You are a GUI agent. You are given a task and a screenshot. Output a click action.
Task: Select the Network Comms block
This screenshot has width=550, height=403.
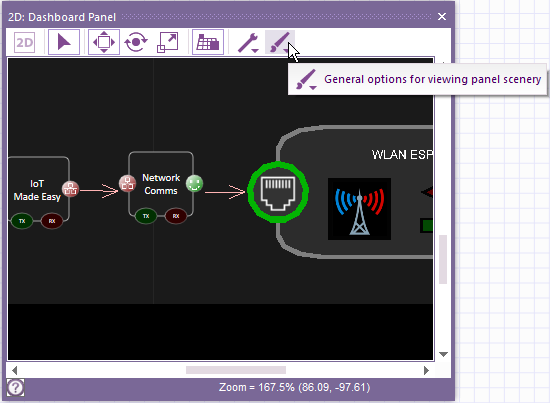point(161,184)
